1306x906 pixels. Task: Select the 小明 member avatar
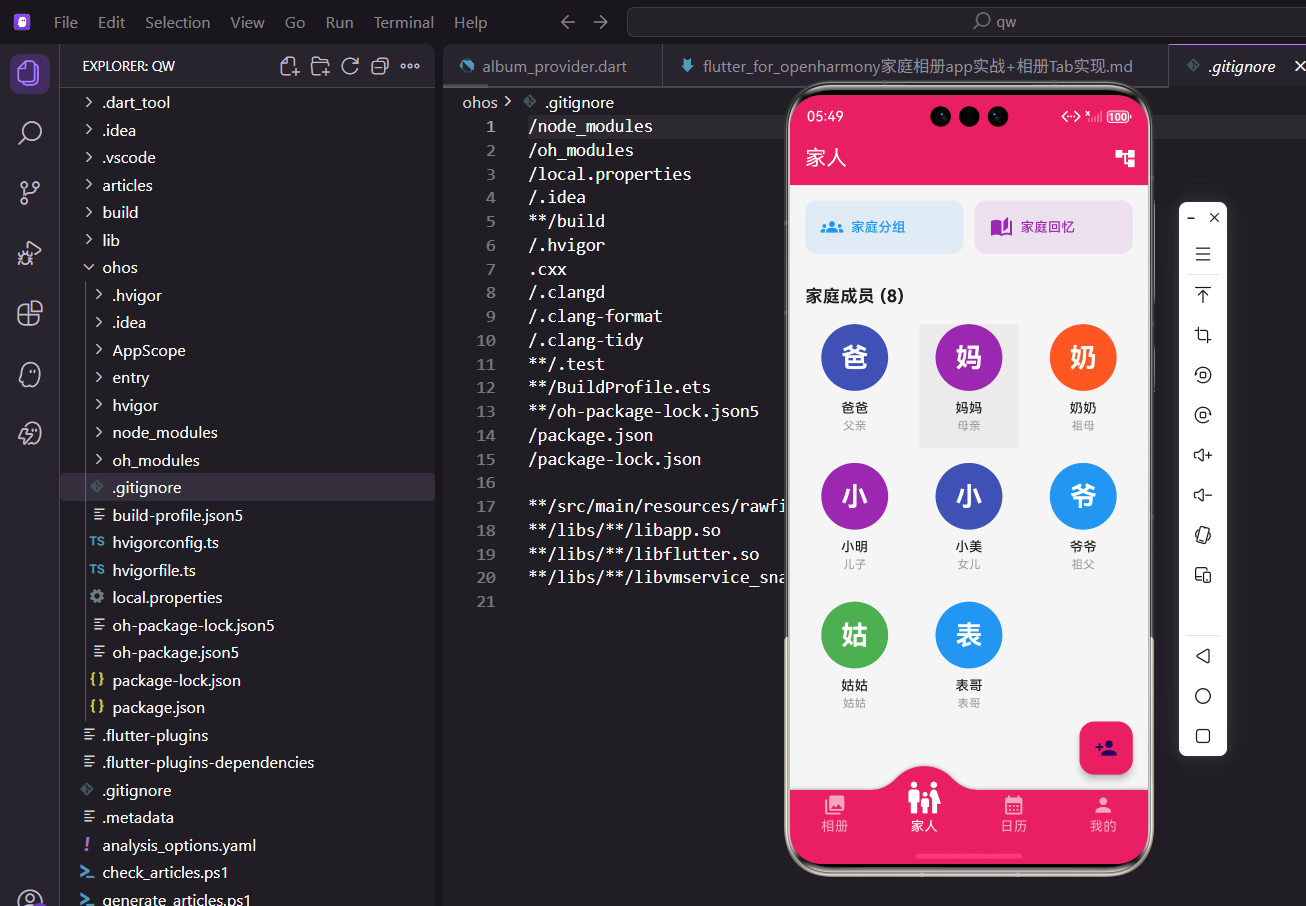855,496
